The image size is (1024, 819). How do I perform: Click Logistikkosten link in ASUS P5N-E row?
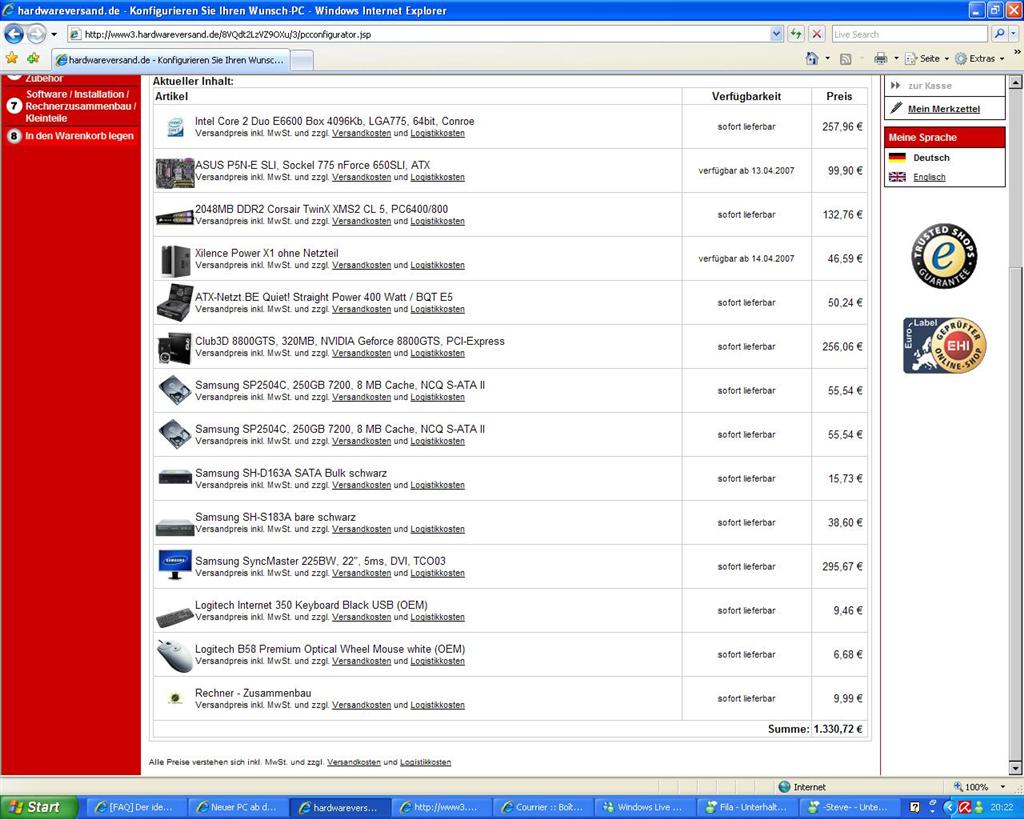coord(438,177)
